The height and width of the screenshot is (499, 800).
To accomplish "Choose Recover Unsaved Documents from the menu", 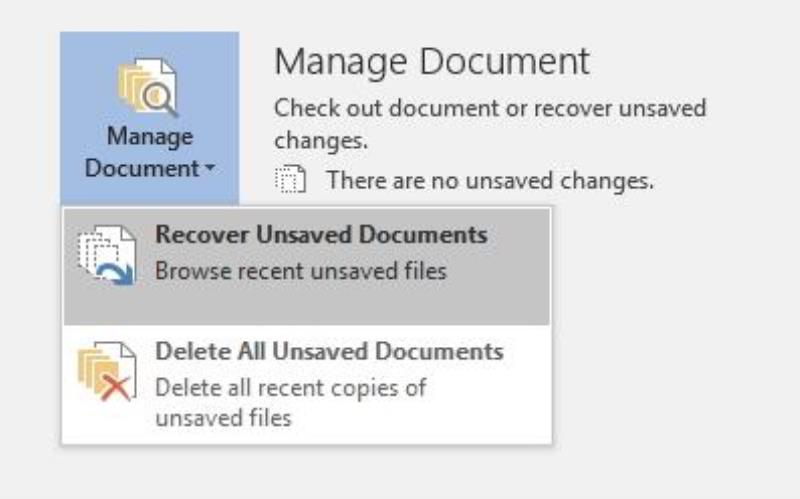I will [x=307, y=267].
